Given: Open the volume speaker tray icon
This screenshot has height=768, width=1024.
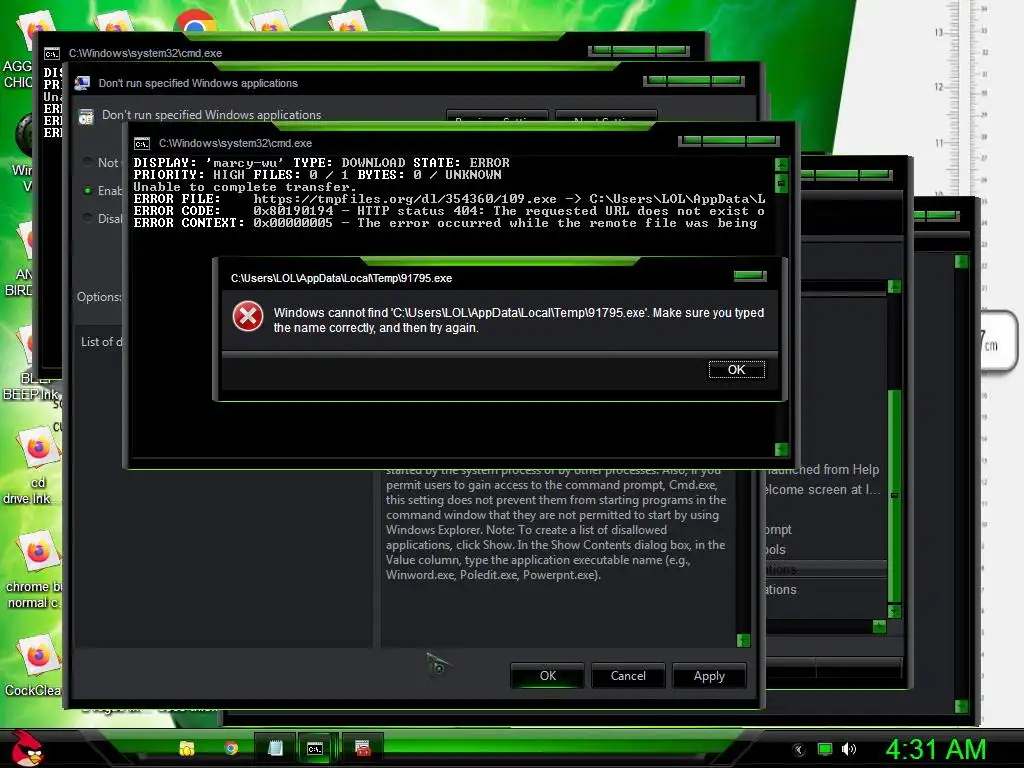Looking at the screenshot, I should click(x=849, y=750).
